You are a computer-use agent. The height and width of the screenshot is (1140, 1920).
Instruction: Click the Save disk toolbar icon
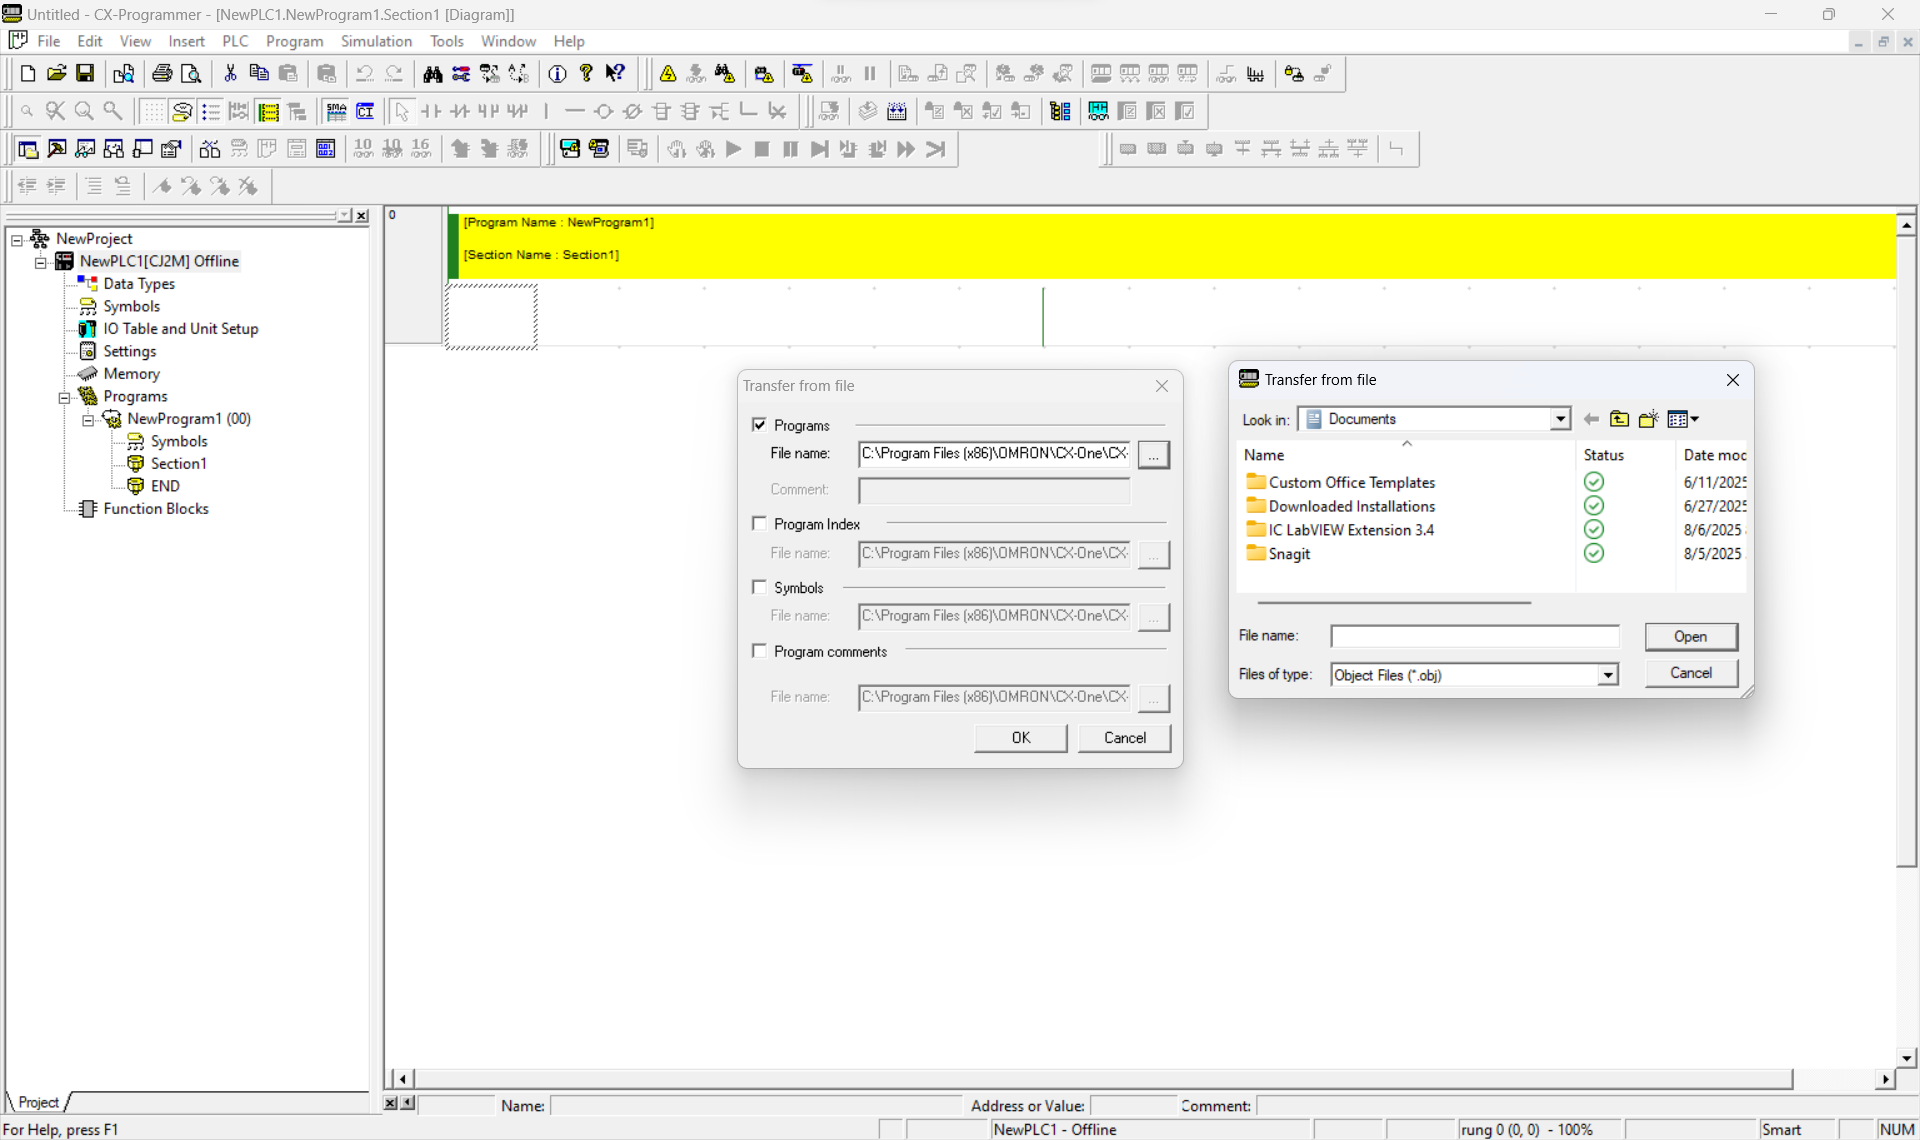point(86,74)
